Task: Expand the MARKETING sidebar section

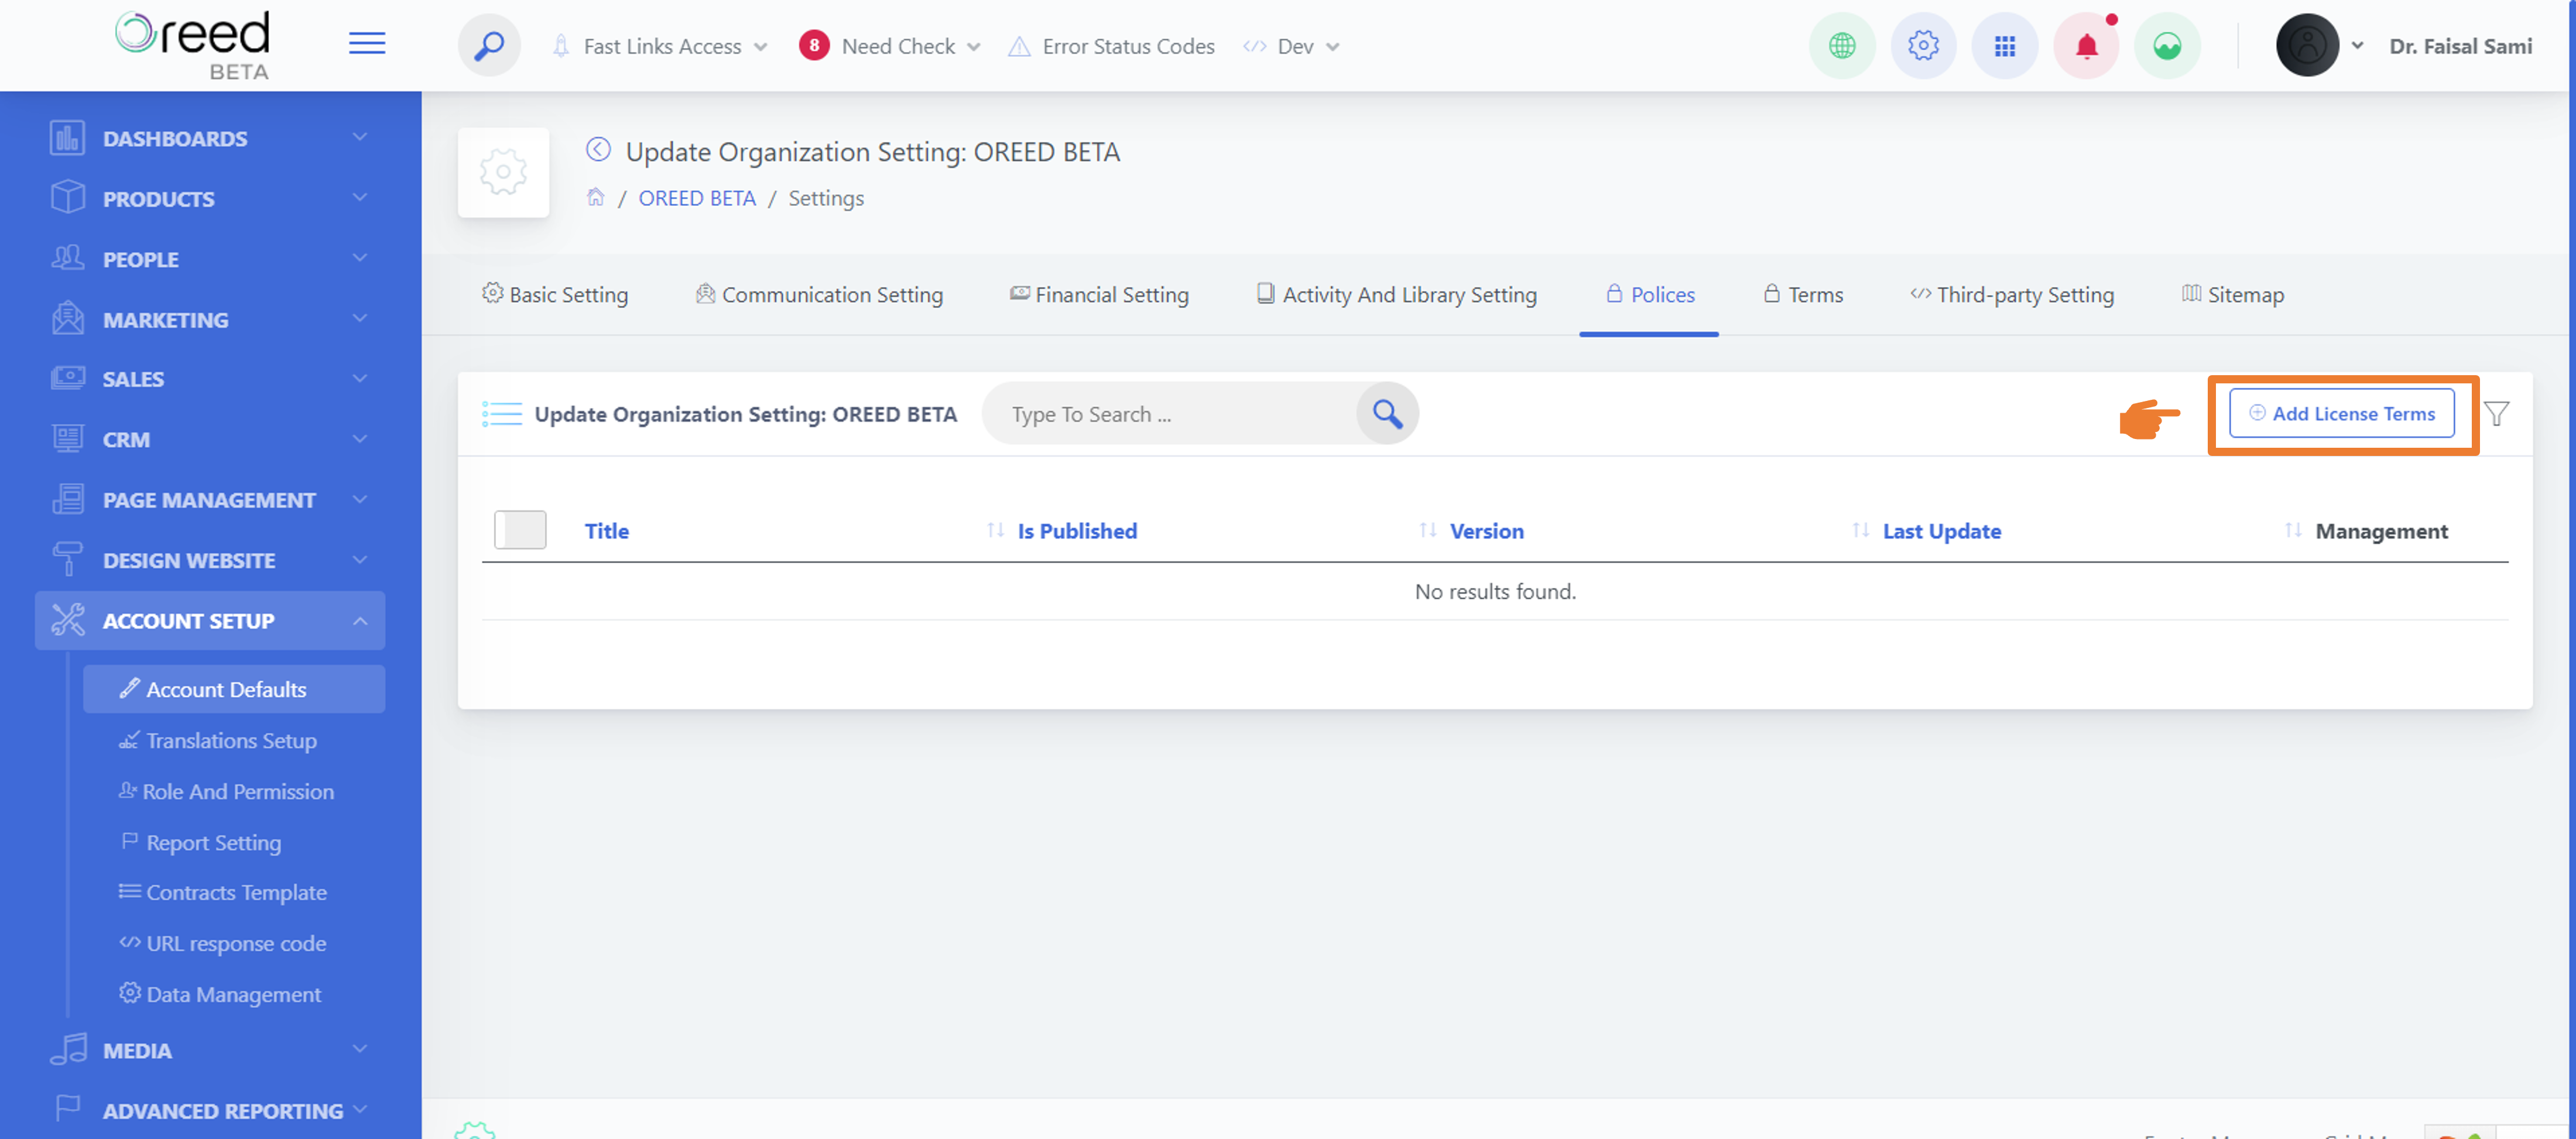Action: pos(210,320)
